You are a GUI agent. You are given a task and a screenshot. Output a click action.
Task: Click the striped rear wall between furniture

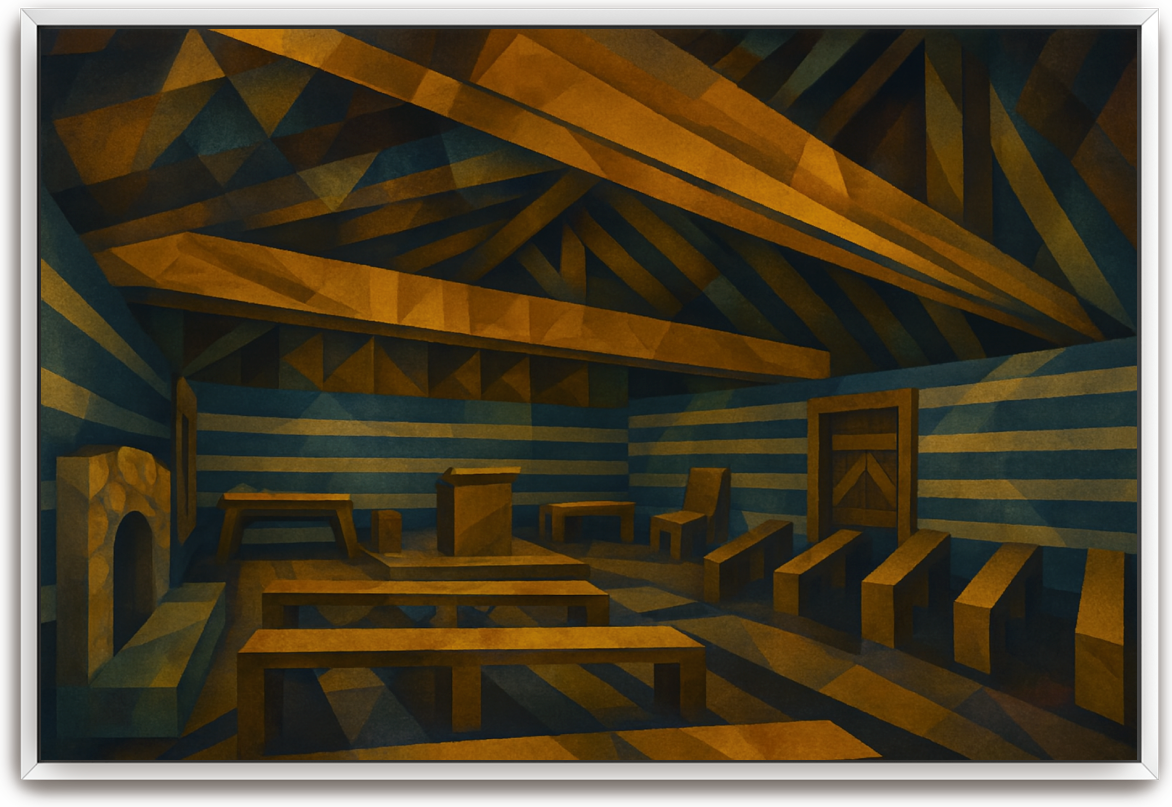coord(620,440)
